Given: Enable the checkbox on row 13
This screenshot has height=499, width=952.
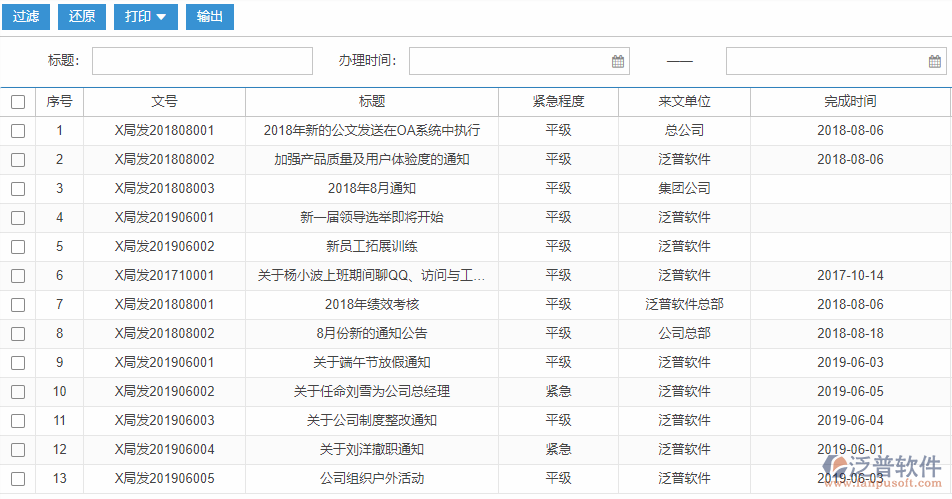Looking at the screenshot, I should [18, 478].
